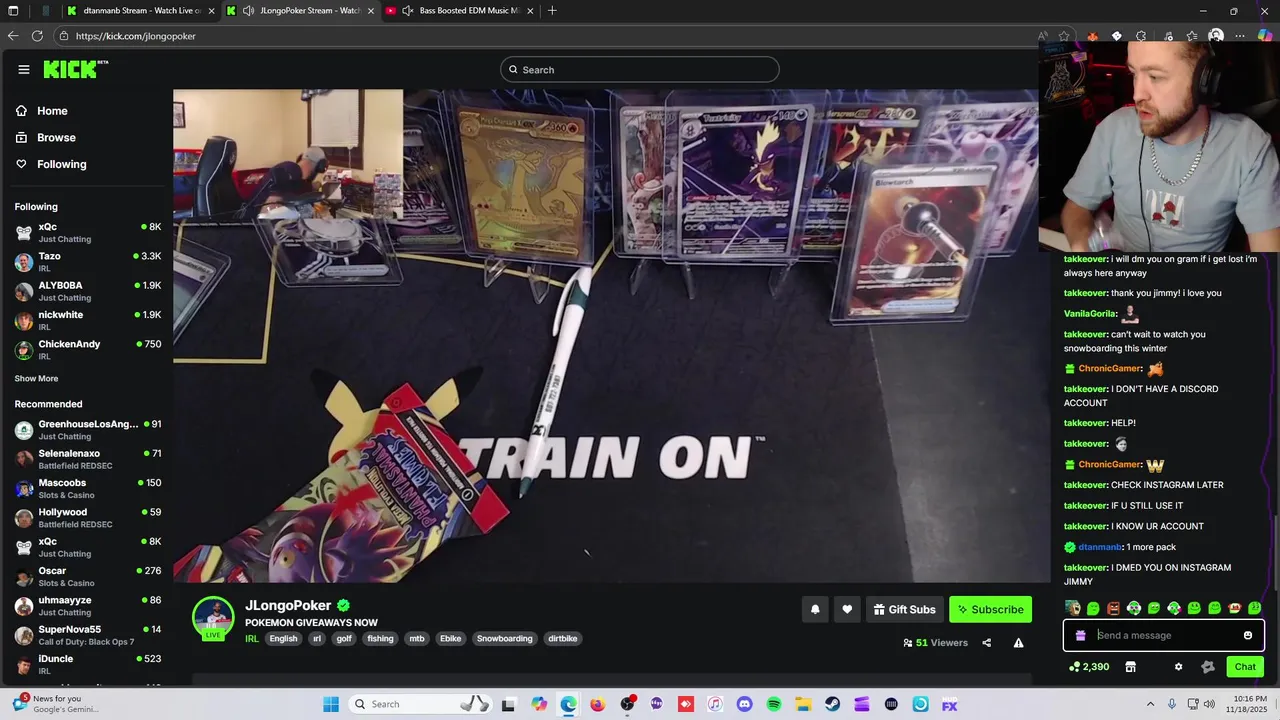Viewport: 1280px width, 720px height.
Task: Open the Kick hamburger menu
Action: click(x=24, y=69)
